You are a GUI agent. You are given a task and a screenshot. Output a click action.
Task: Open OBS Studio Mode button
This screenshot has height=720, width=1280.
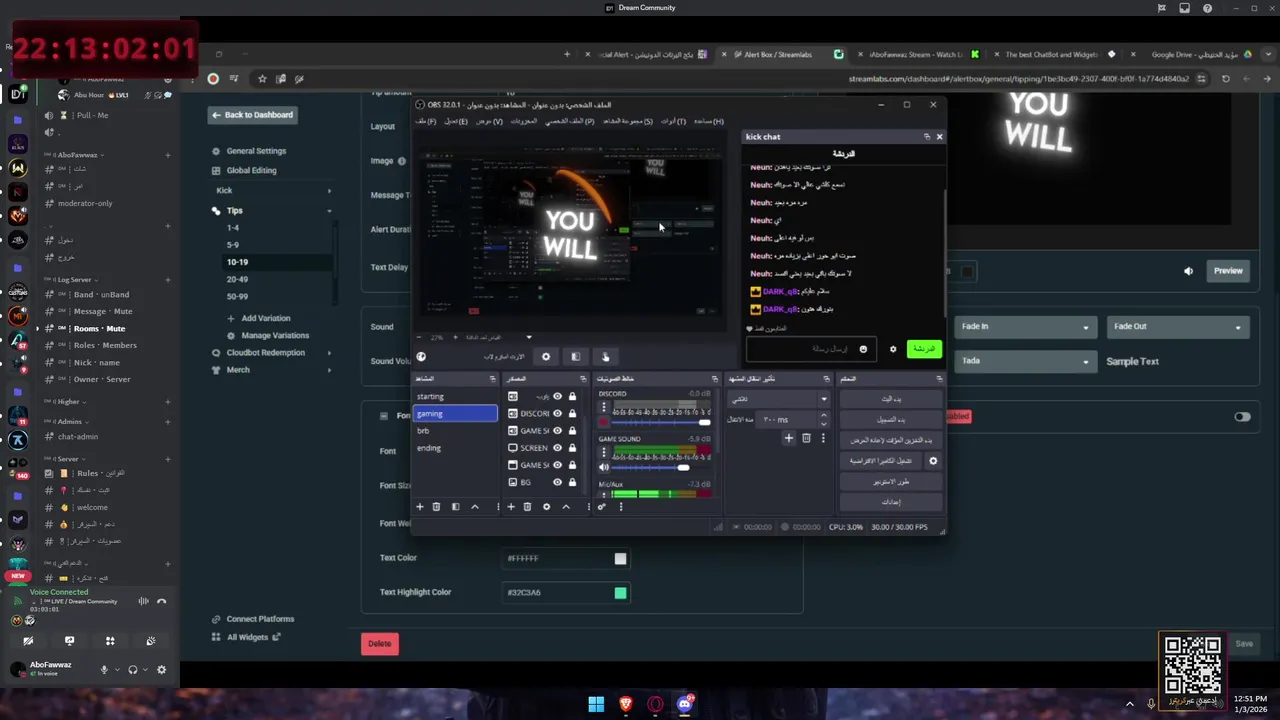tap(891, 482)
